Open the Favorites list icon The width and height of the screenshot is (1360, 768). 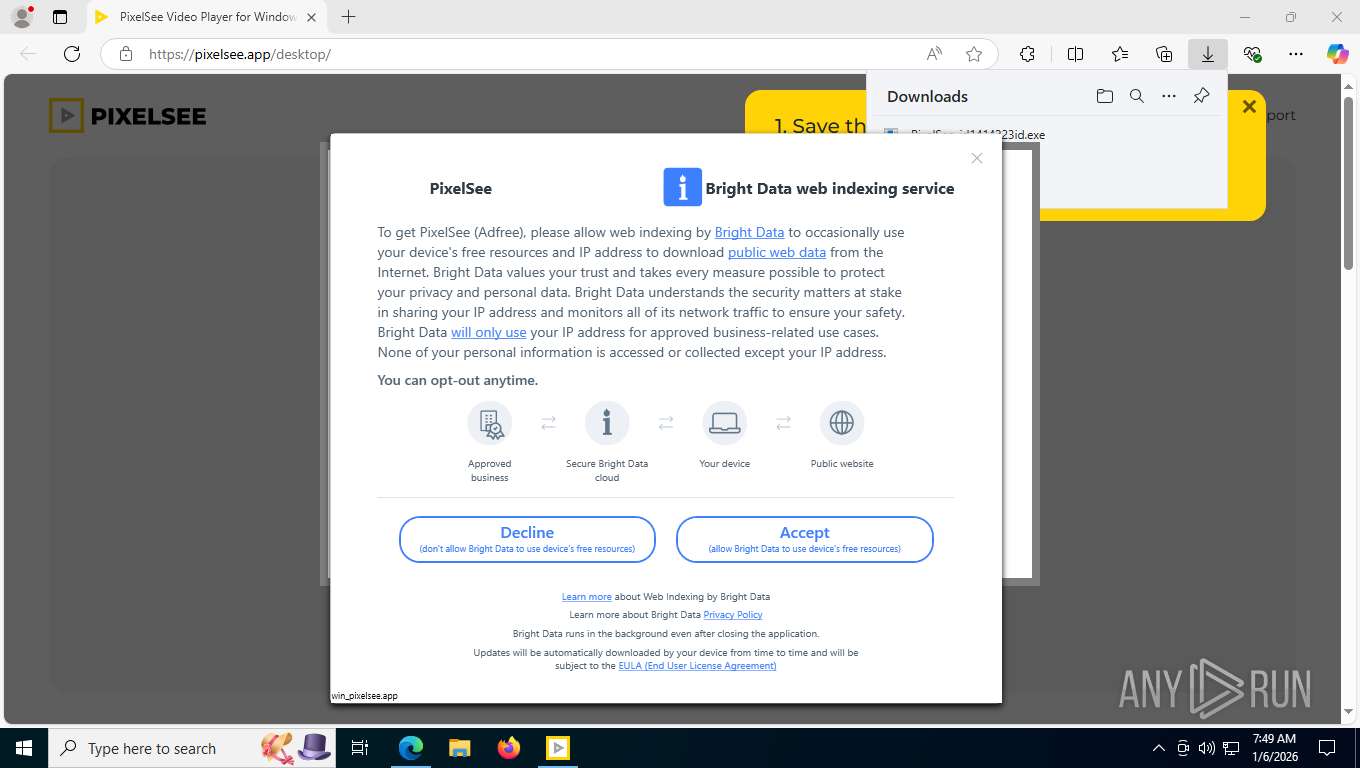coord(1119,54)
